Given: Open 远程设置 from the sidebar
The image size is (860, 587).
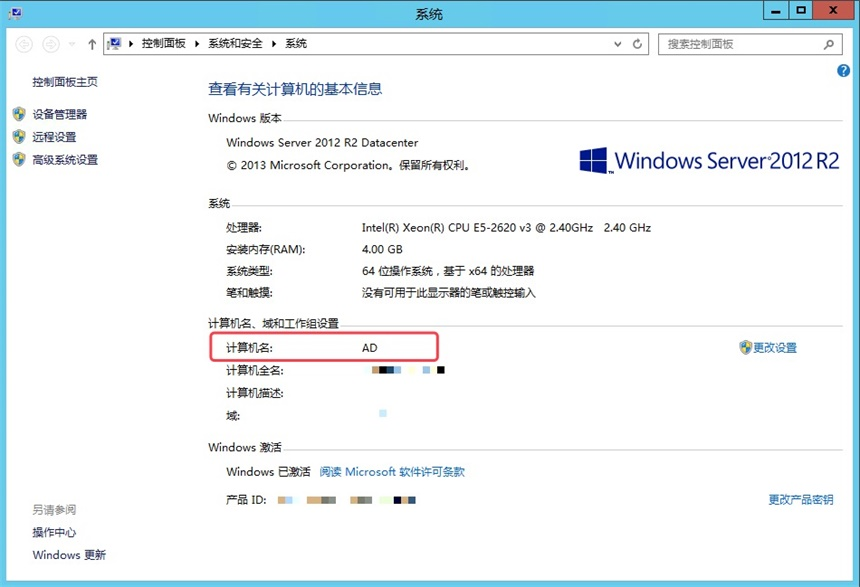Looking at the screenshot, I should [54, 137].
